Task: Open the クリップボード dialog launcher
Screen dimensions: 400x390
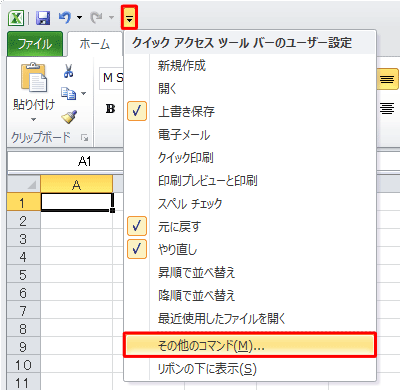Action: [x=84, y=138]
